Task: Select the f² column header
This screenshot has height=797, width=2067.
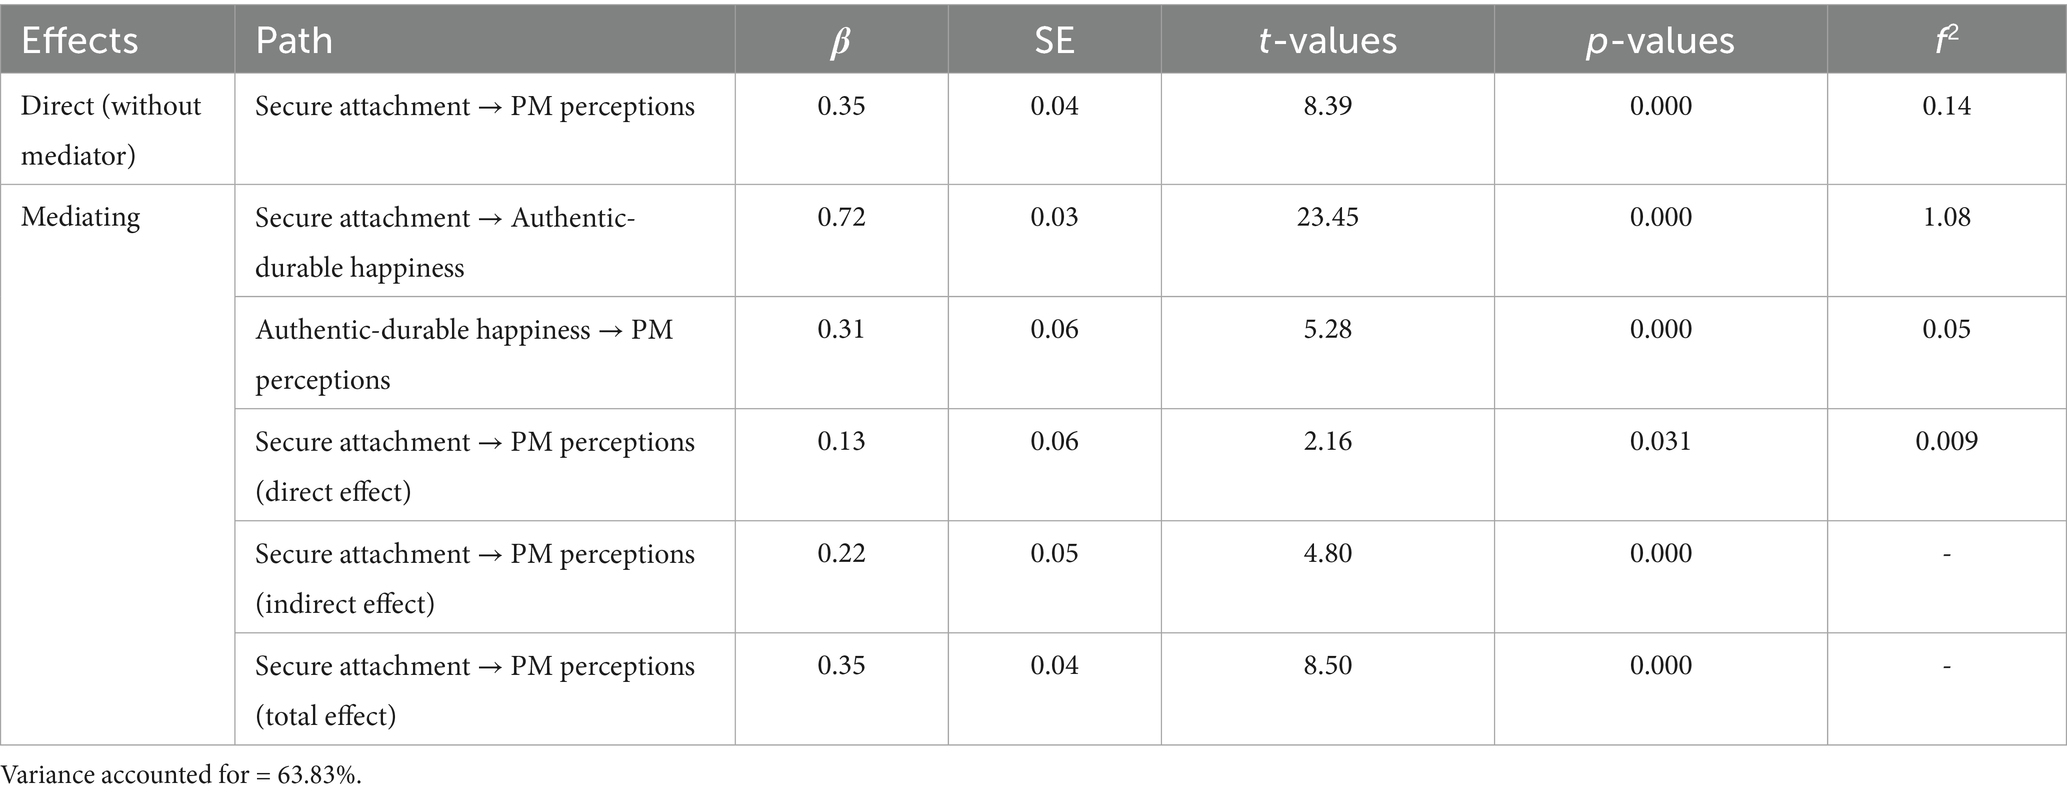Action: (x=1946, y=41)
